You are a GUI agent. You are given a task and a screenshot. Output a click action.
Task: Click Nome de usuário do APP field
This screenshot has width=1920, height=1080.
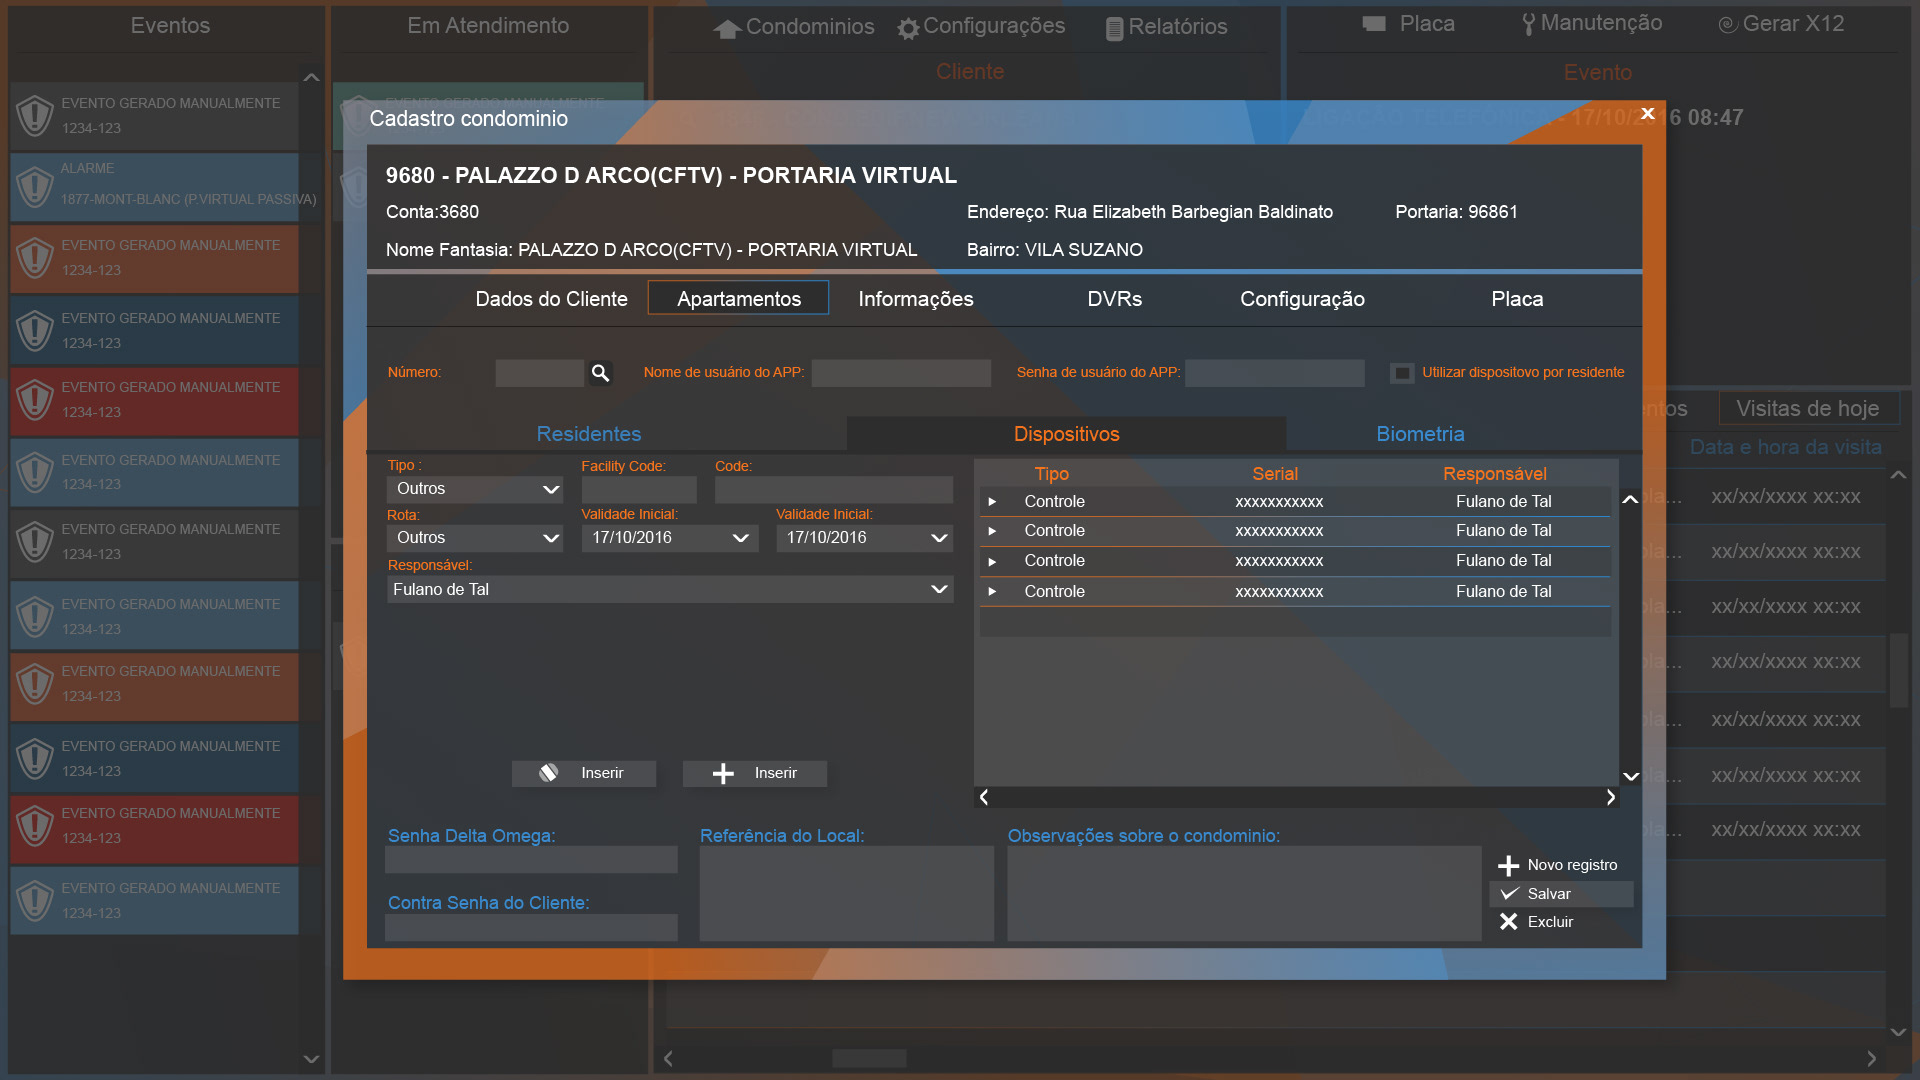[x=901, y=373]
